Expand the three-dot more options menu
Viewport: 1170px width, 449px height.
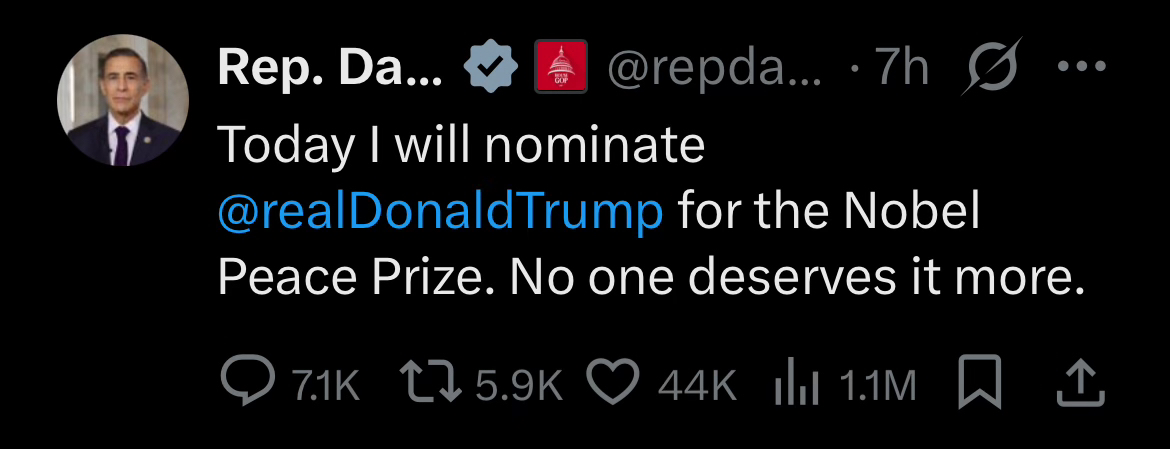[1081, 68]
